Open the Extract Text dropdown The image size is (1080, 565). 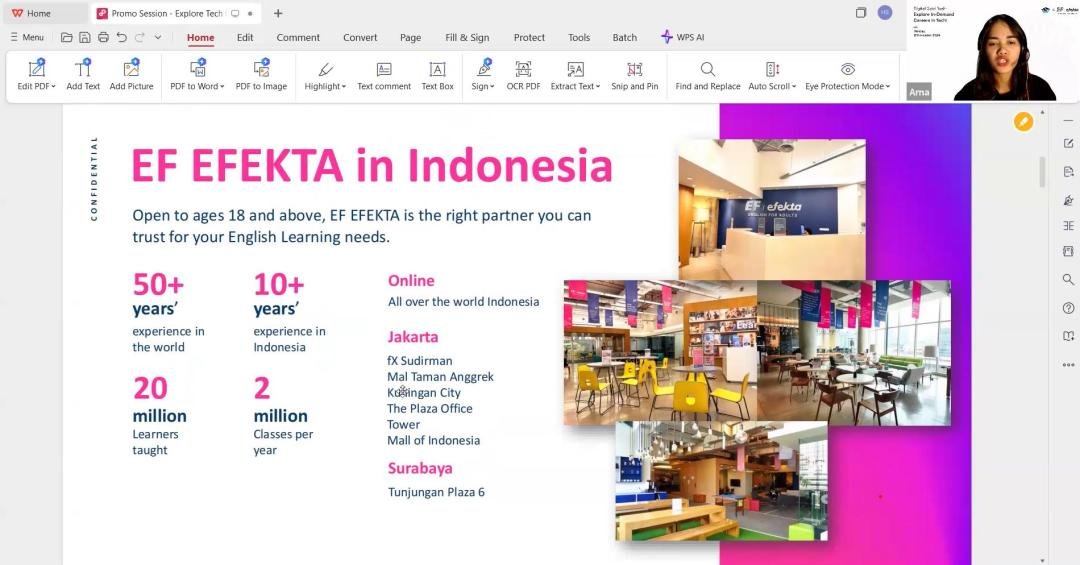click(575, 75)
